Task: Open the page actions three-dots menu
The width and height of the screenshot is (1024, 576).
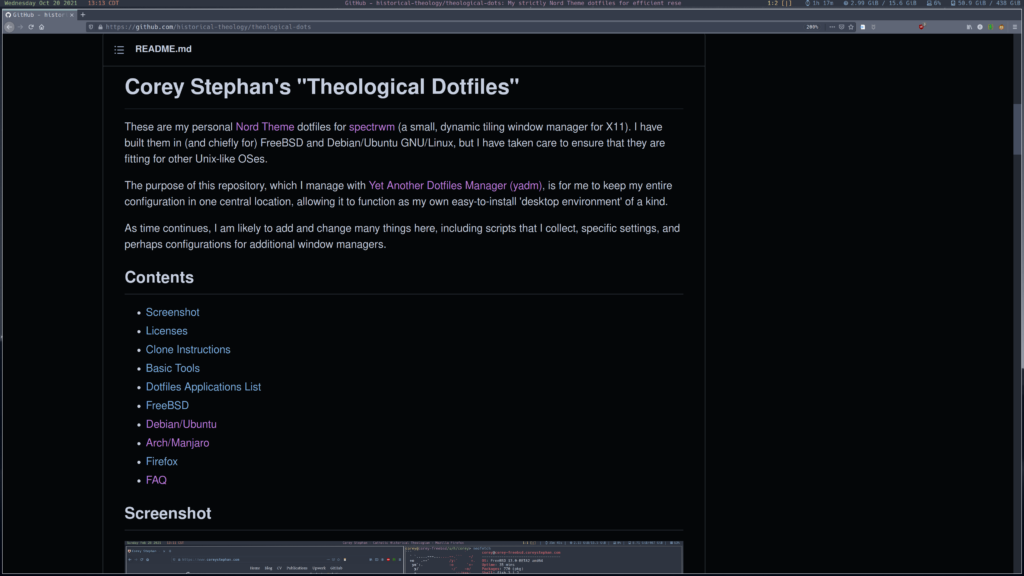Action: coord(831,27)
